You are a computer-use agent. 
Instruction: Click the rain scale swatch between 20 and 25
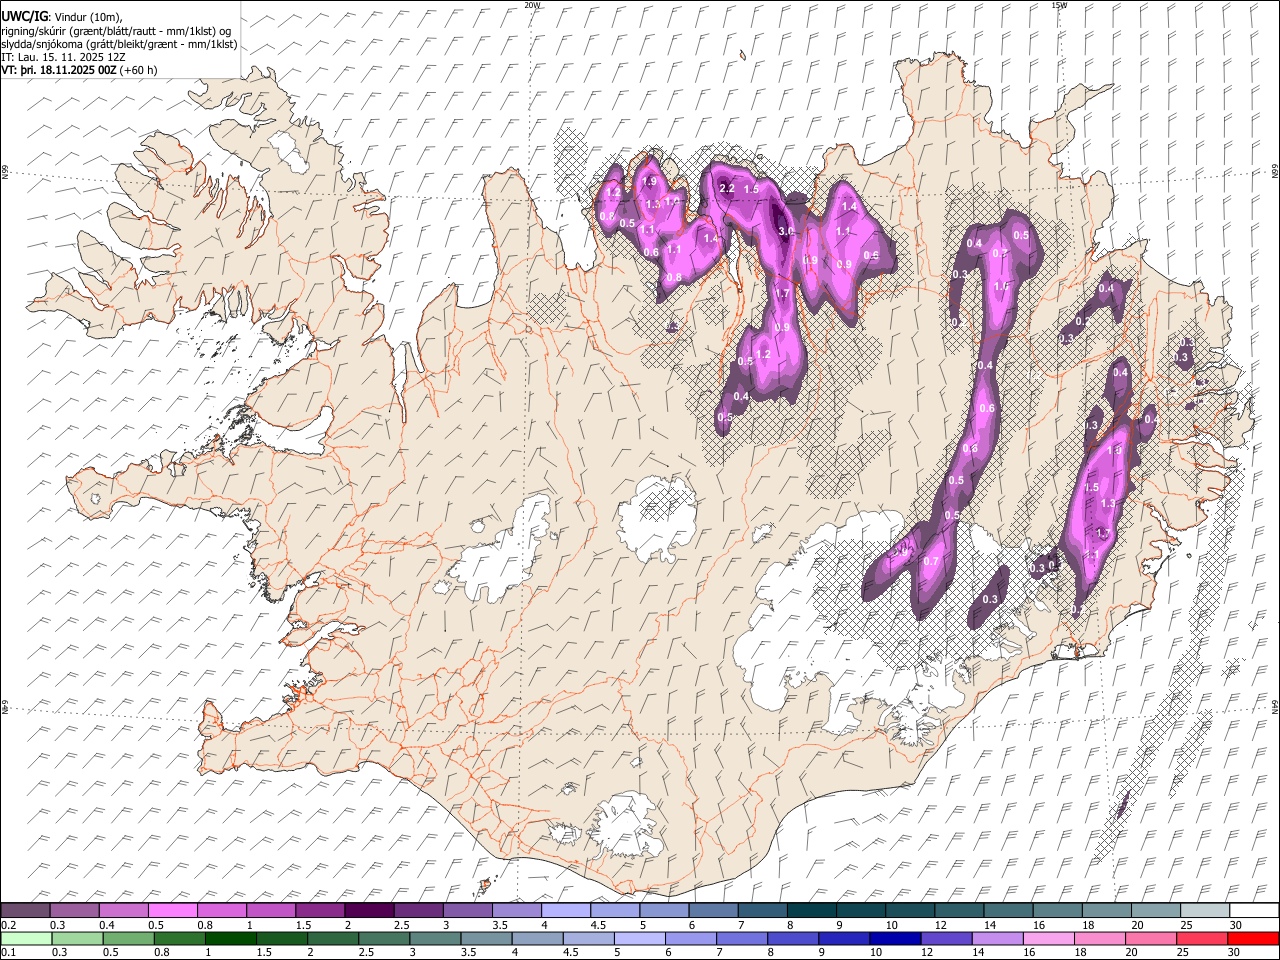point(1150,938)
